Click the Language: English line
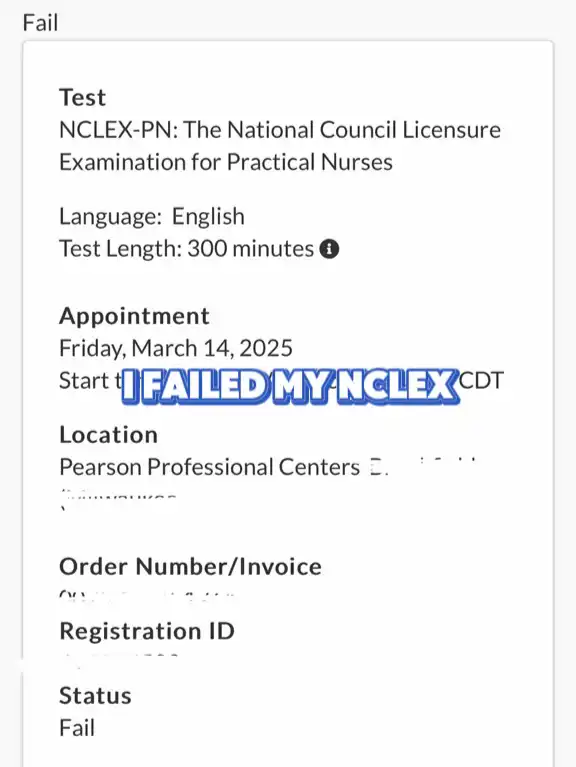 152,216
